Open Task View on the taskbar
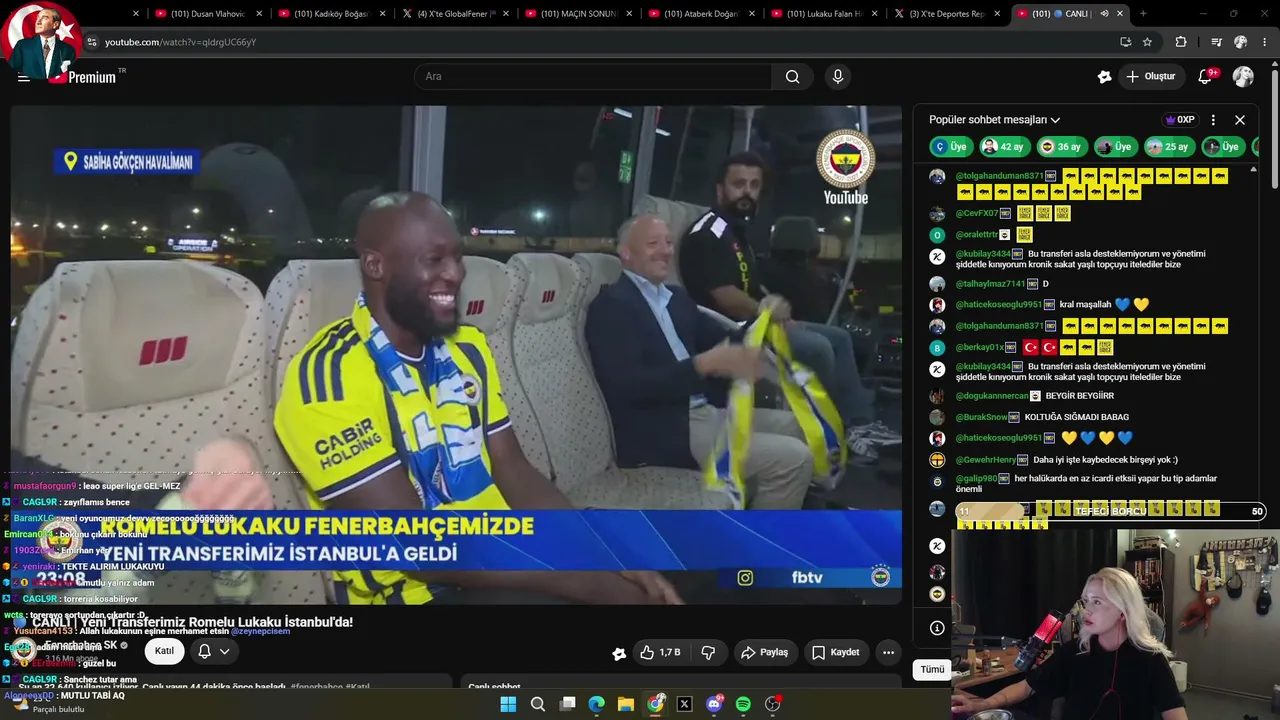1280x720 pixels. point(567,704)
